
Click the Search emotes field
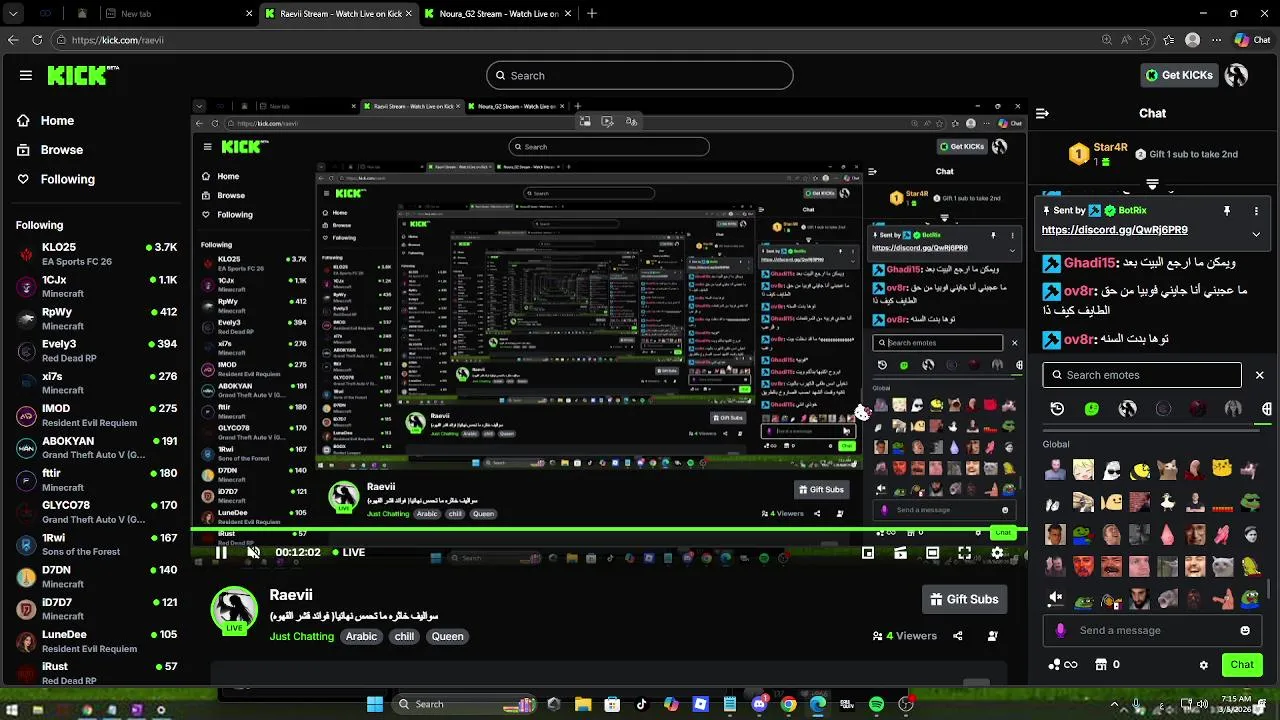[1142, 375]
